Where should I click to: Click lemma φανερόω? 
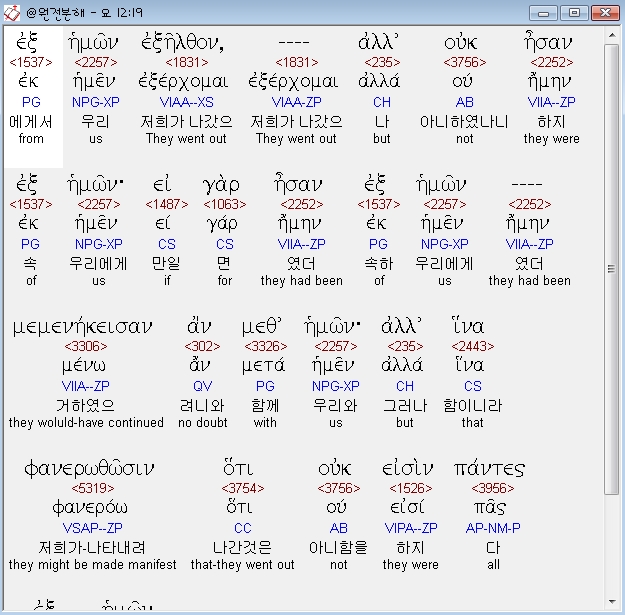[90, 507]
